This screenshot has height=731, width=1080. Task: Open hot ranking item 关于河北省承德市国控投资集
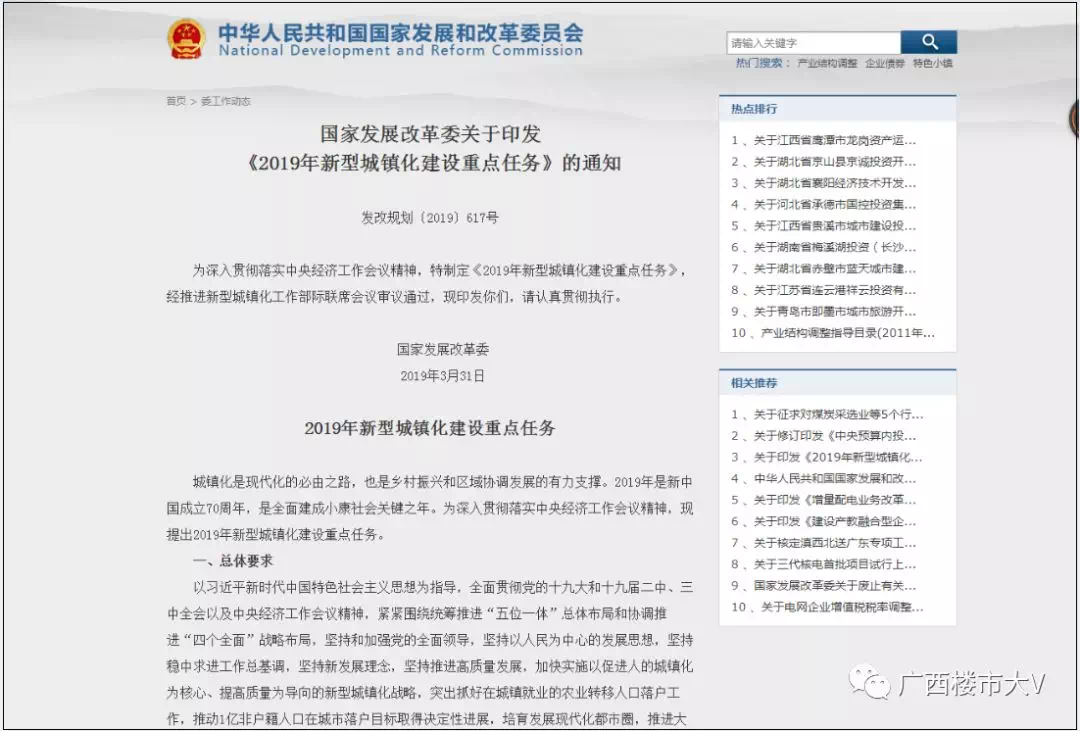click(x=835, y=205)
